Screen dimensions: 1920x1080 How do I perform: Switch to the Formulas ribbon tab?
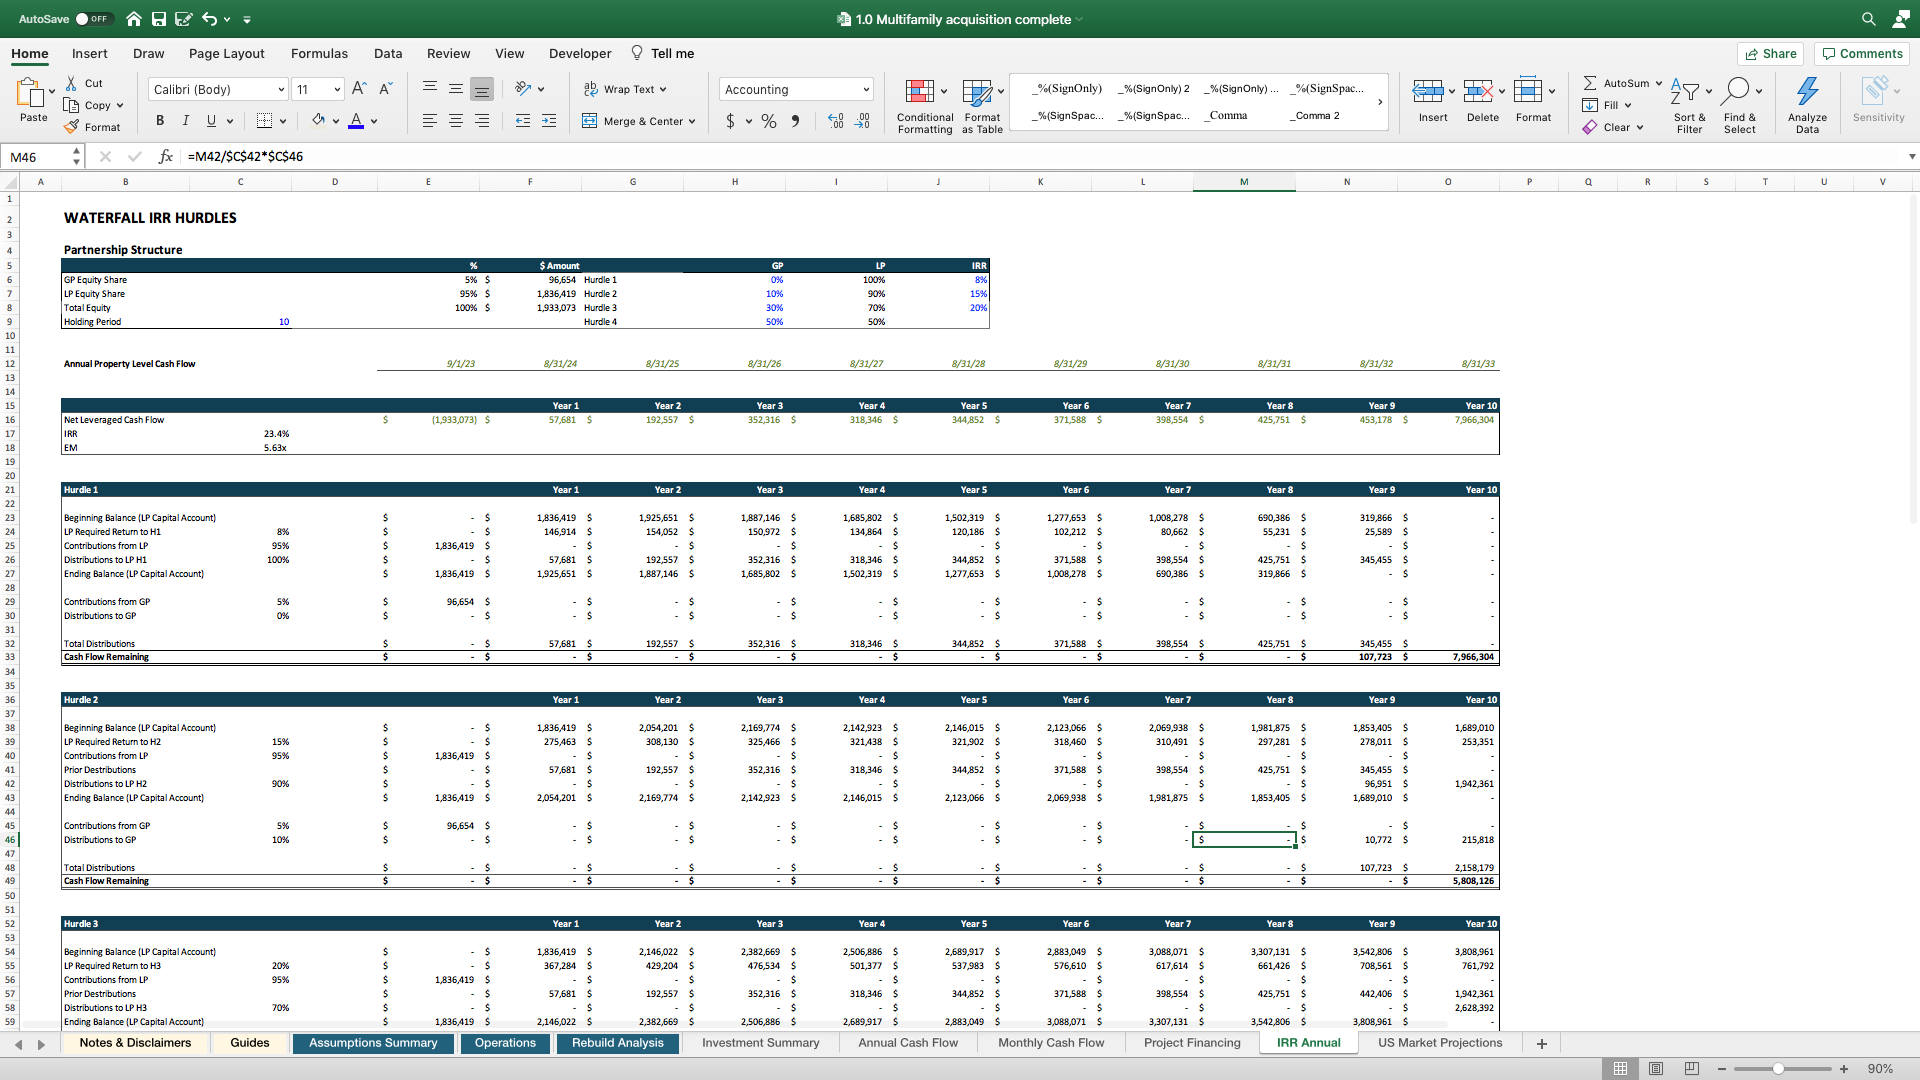point(319,53)
